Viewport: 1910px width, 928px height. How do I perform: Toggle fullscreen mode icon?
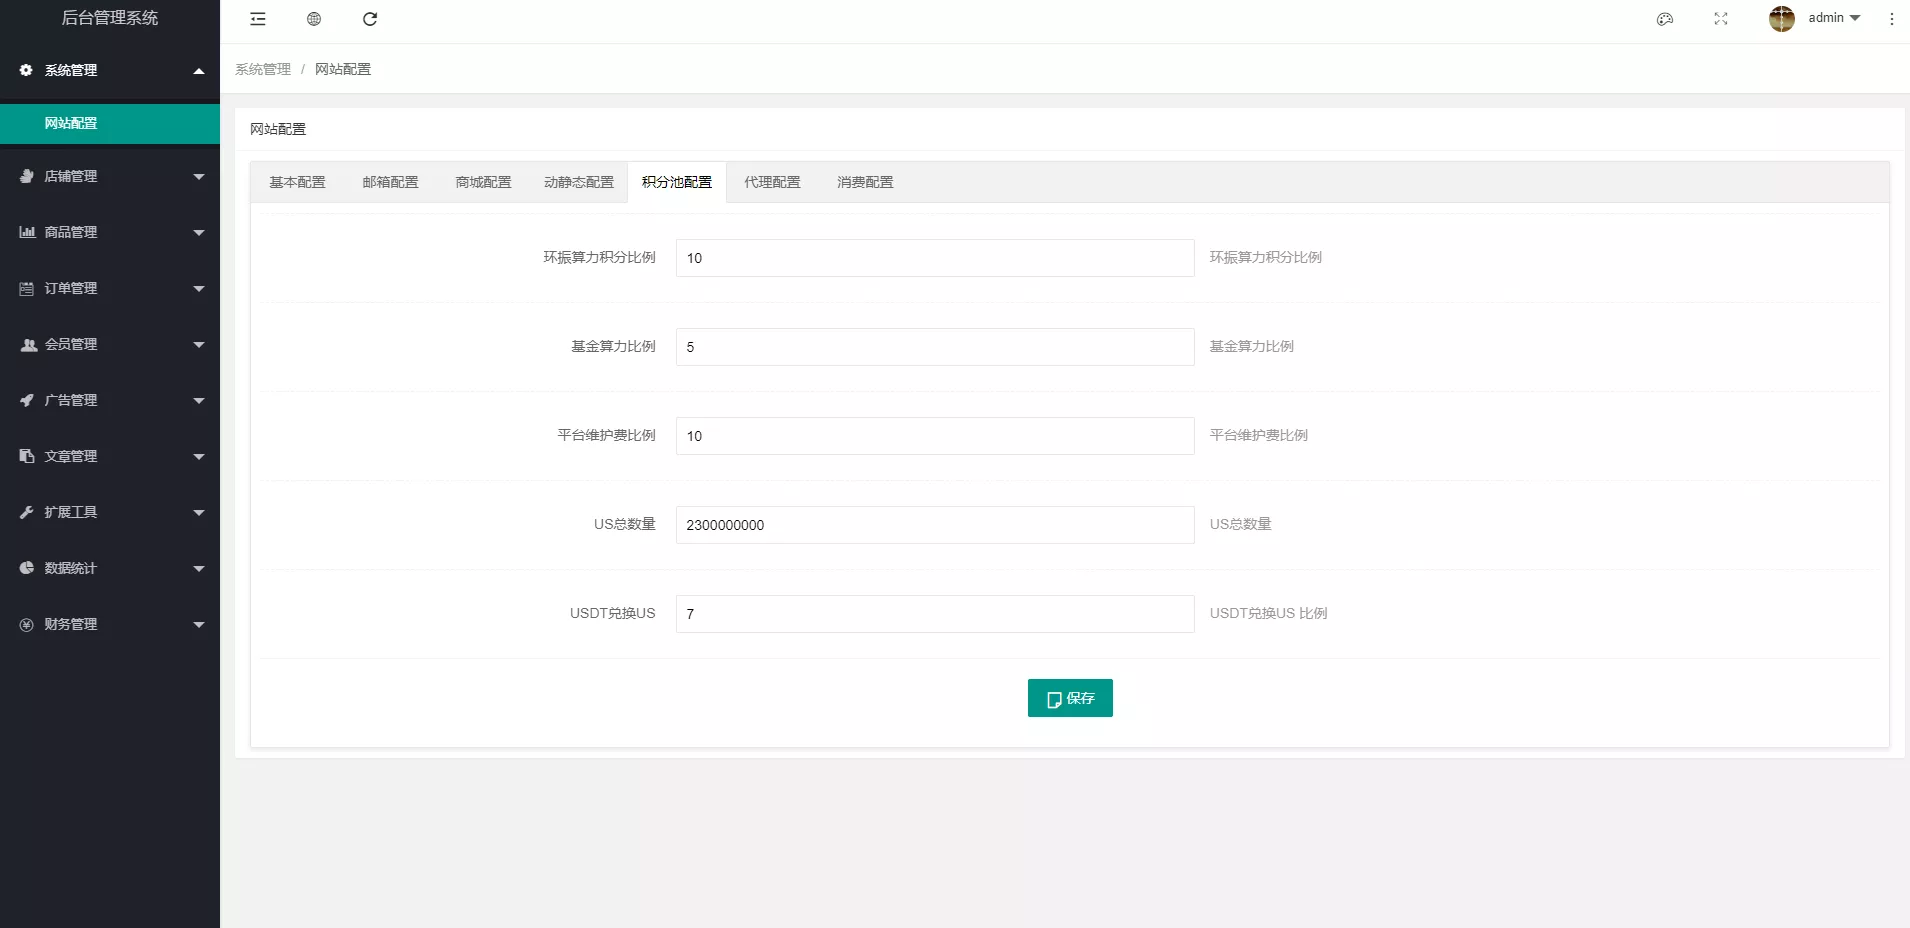click(1721, 19)
